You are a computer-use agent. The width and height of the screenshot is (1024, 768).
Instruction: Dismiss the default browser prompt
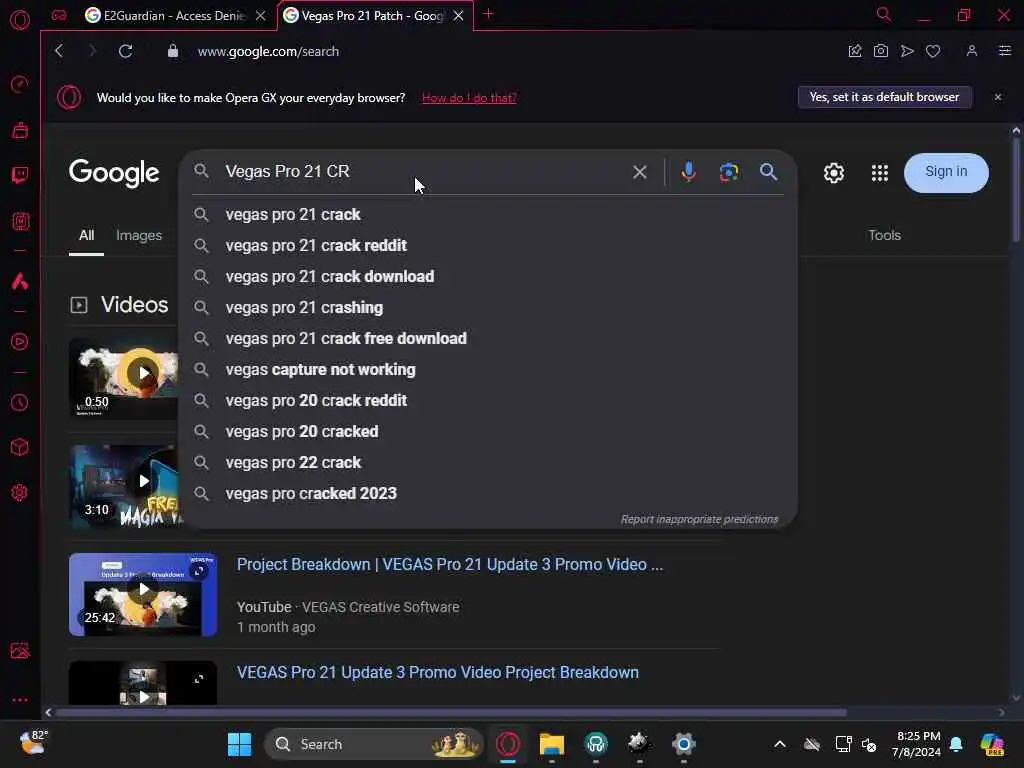point(998,97)
